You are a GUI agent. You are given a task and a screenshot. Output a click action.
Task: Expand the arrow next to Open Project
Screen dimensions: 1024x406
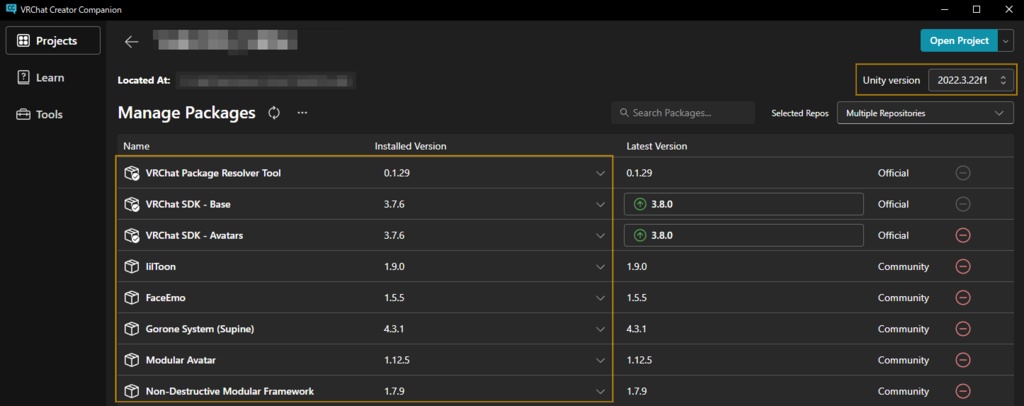1005,40
